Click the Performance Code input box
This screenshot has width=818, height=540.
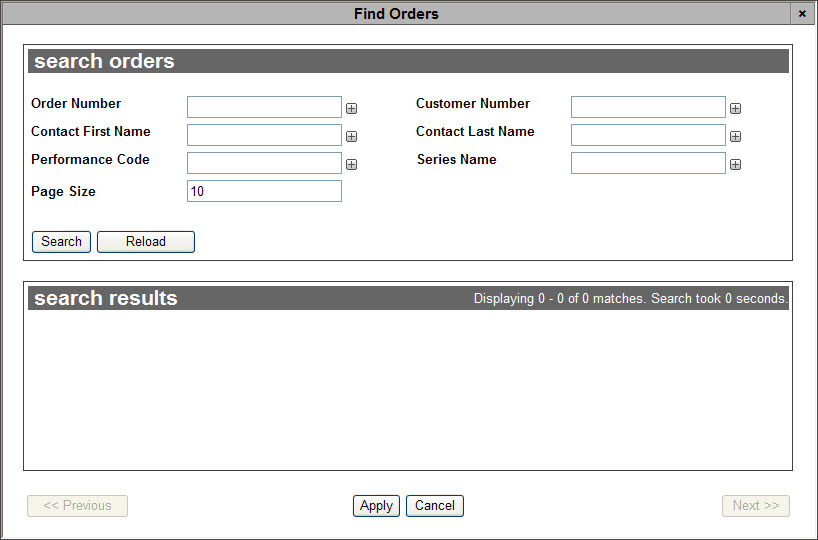(x=264, y=163)
